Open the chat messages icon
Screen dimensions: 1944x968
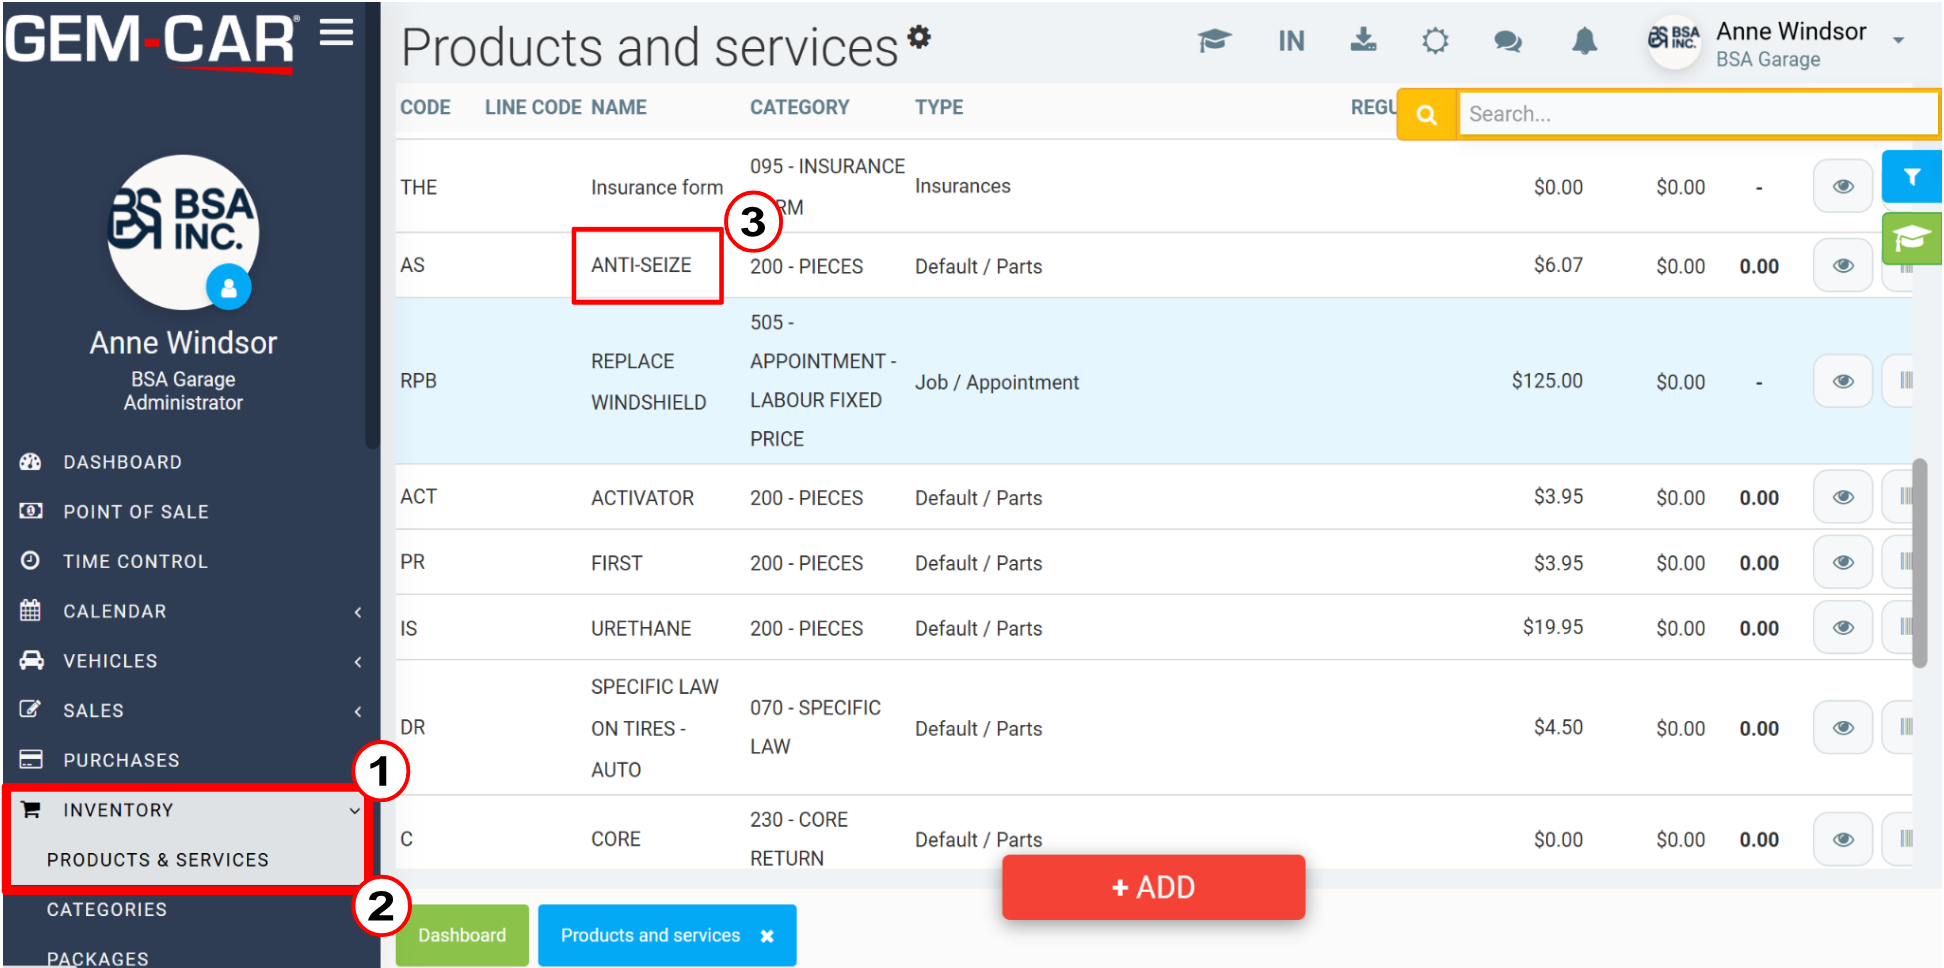coord(1508,41)
